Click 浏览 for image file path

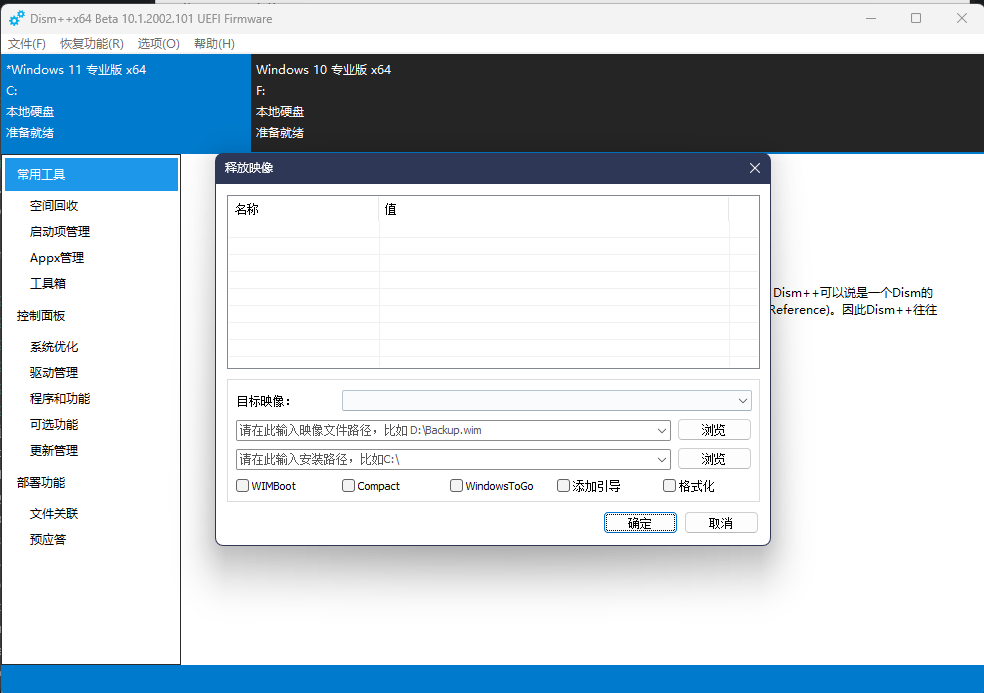(714, 430)
